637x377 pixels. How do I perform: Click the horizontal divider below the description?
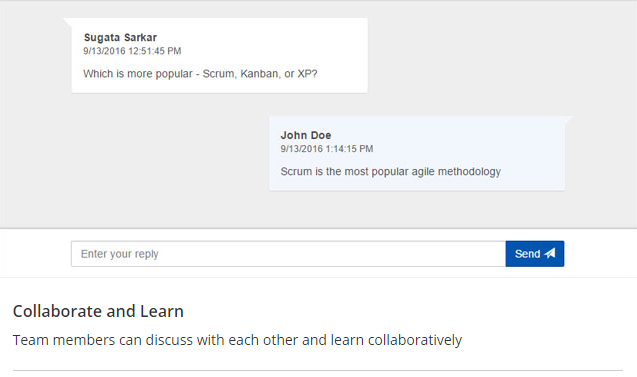tap(318, 370)
